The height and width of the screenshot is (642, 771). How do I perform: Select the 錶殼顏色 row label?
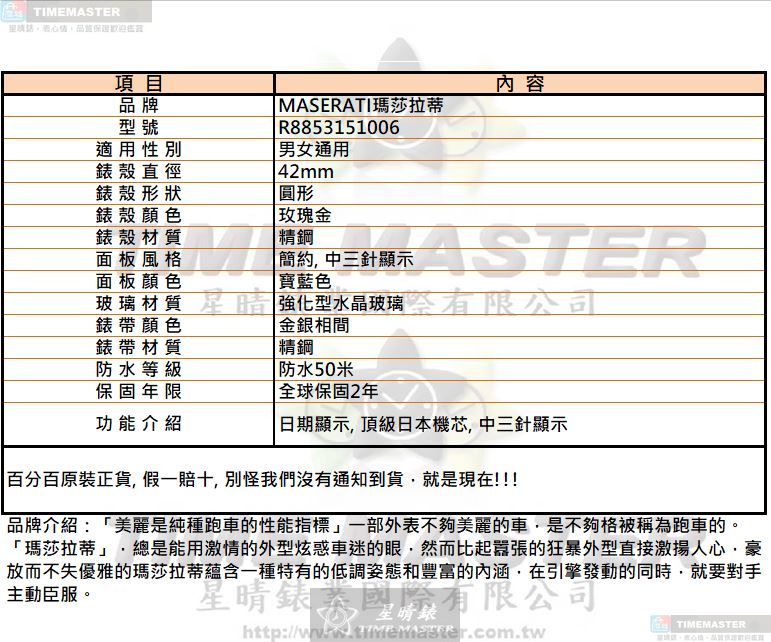[x=139, y=215]
